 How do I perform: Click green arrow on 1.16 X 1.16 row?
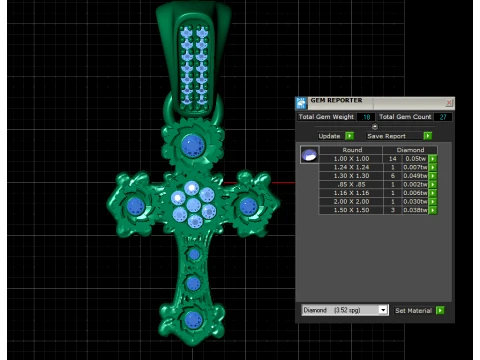[433, 193]
